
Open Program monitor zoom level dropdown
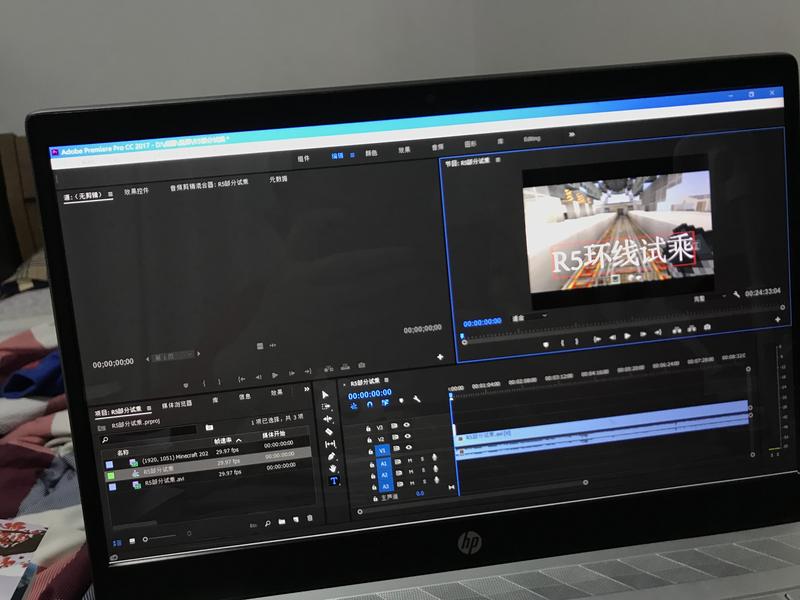531,317
